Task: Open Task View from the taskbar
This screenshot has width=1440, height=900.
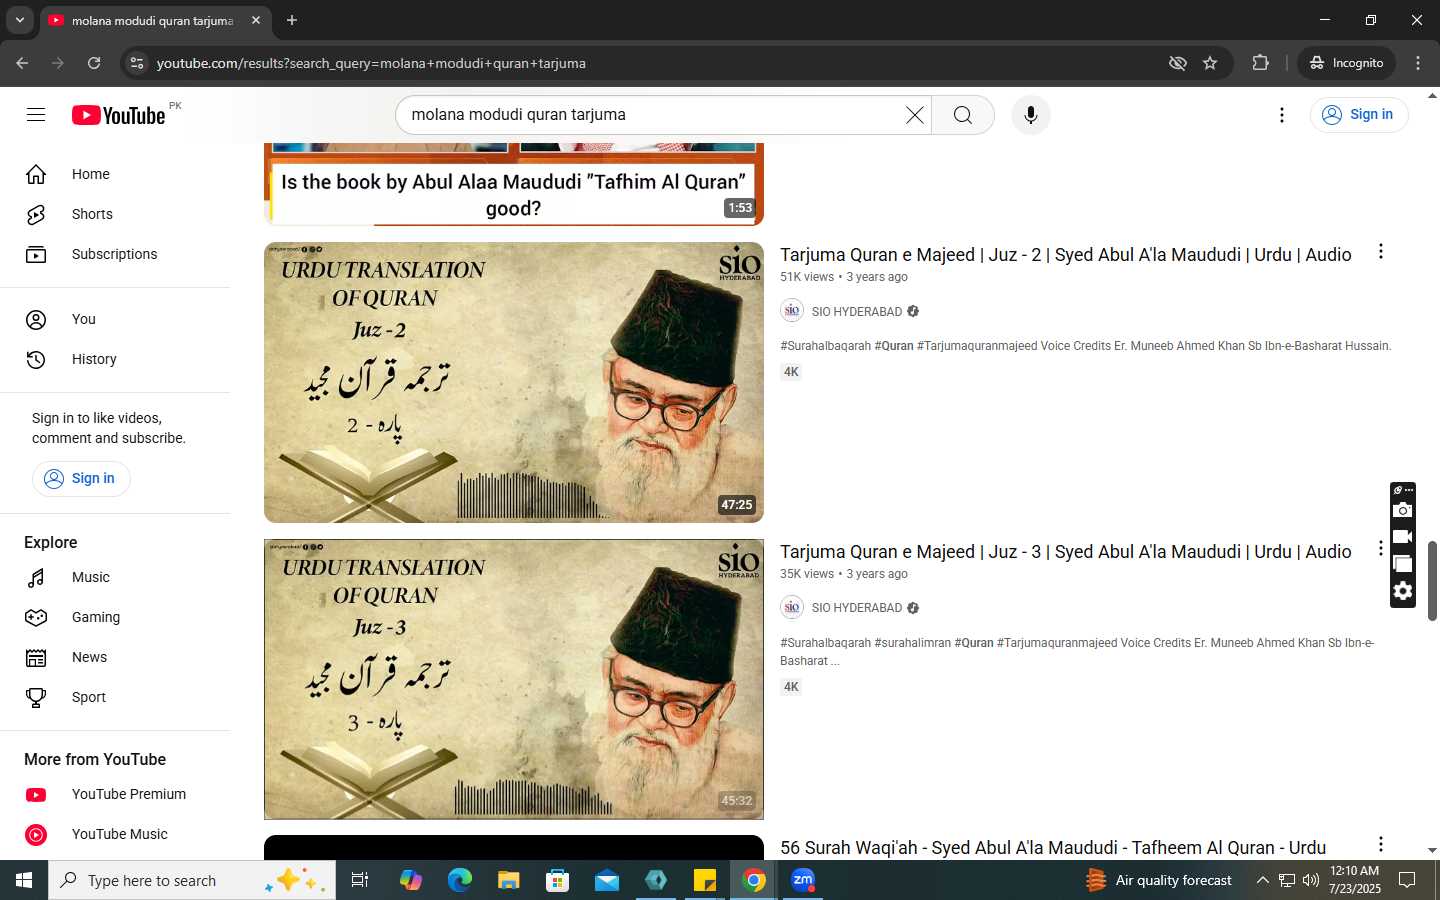Action: coord(360,880)
